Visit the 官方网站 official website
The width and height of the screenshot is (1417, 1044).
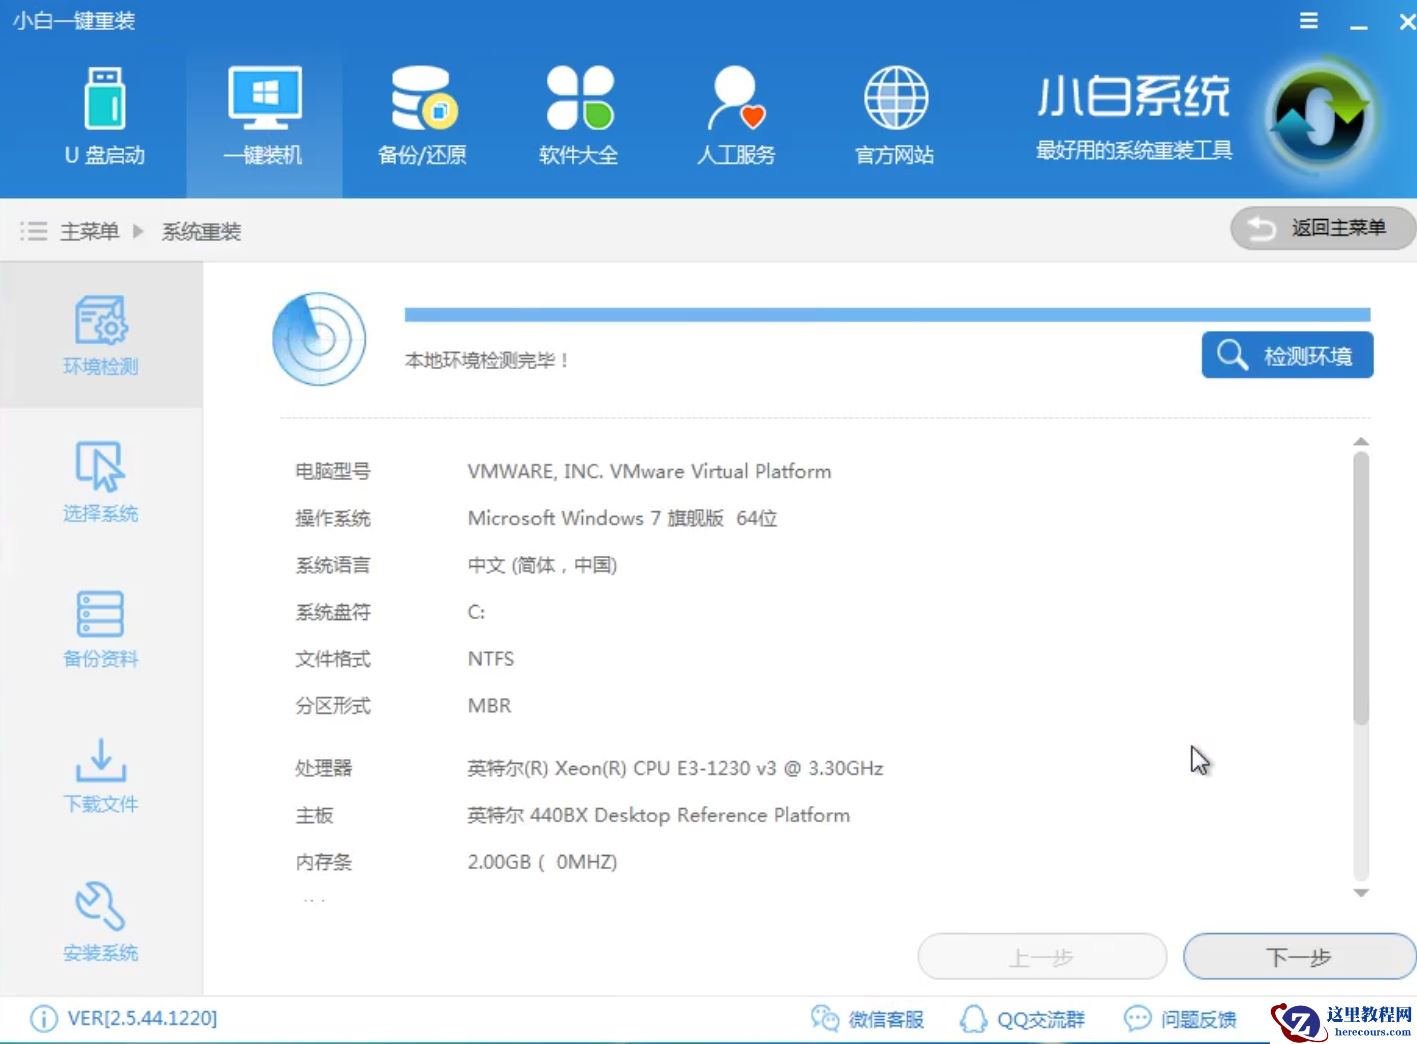tap(893, 115)
